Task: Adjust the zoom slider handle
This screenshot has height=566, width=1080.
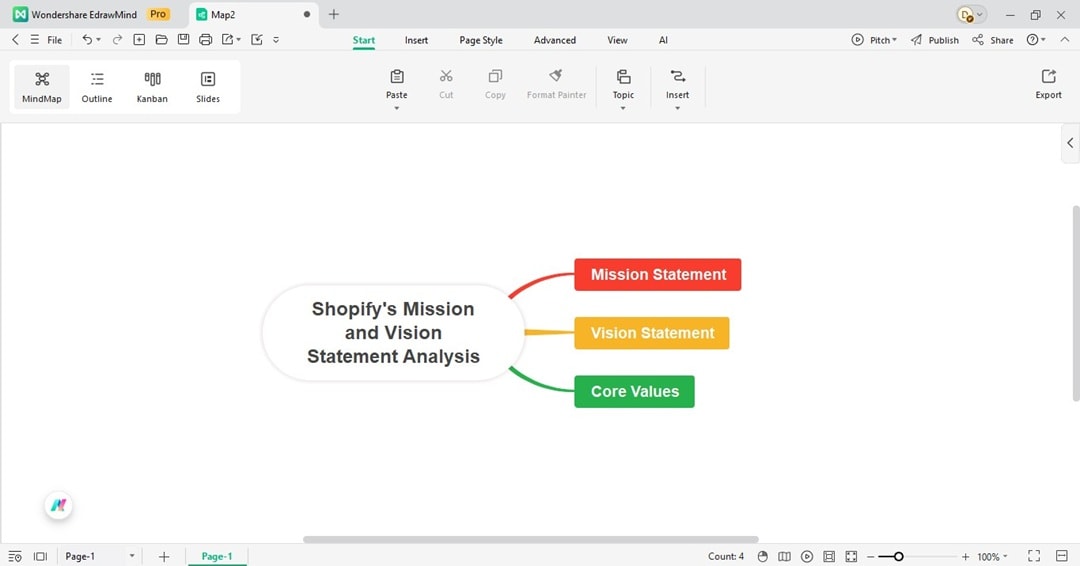Action: [x=898, y=556]
